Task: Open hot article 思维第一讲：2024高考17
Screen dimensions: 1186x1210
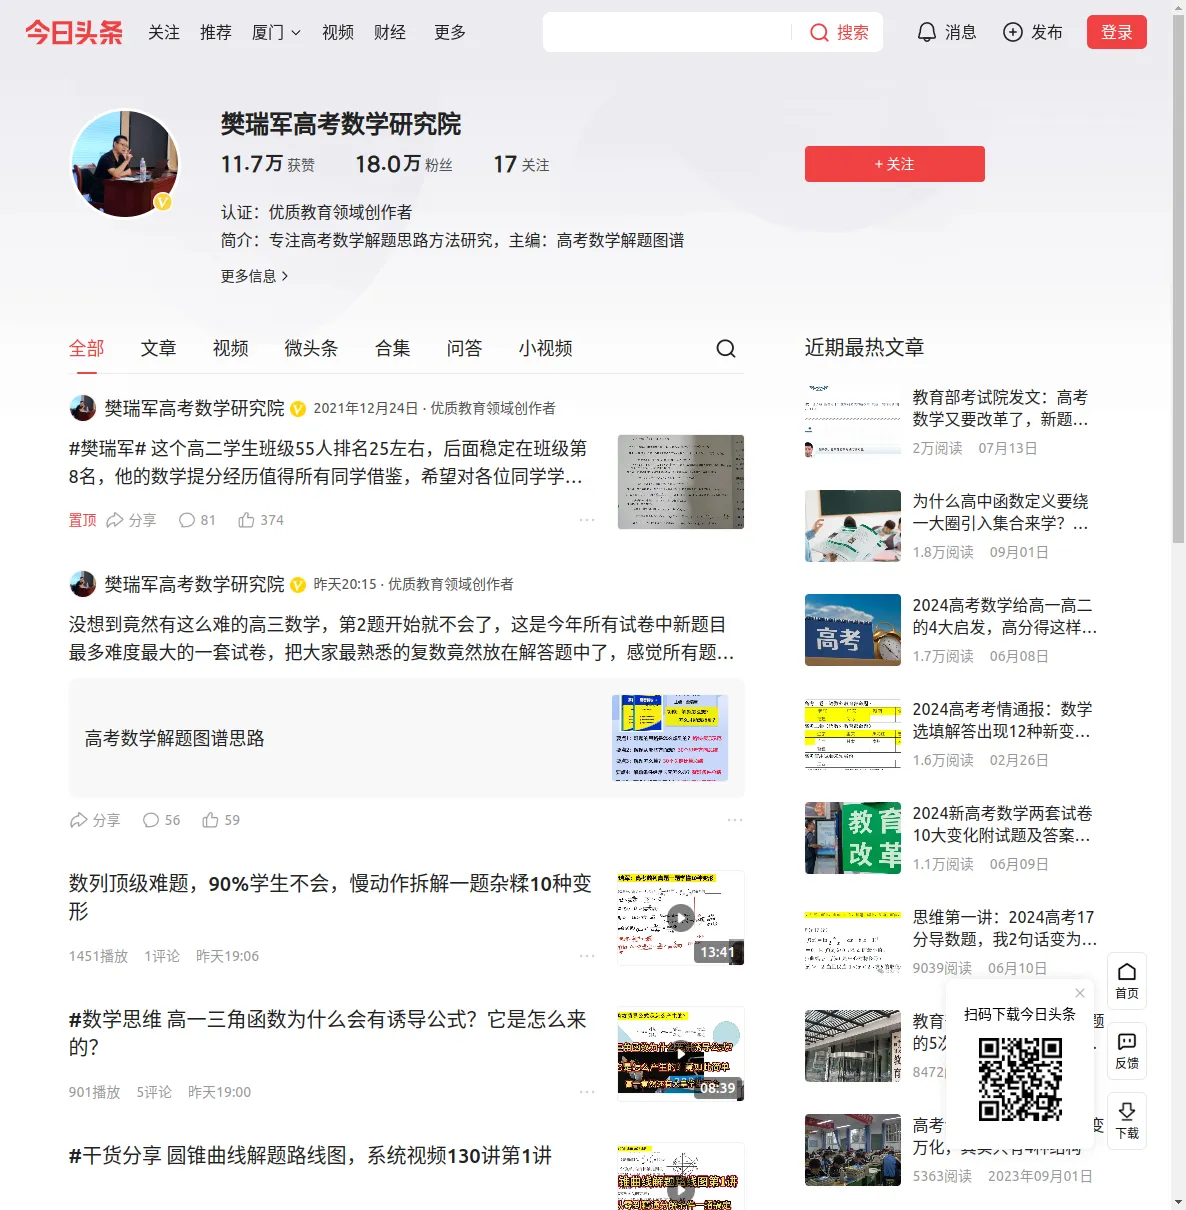Action: (x=1005, y=928)
